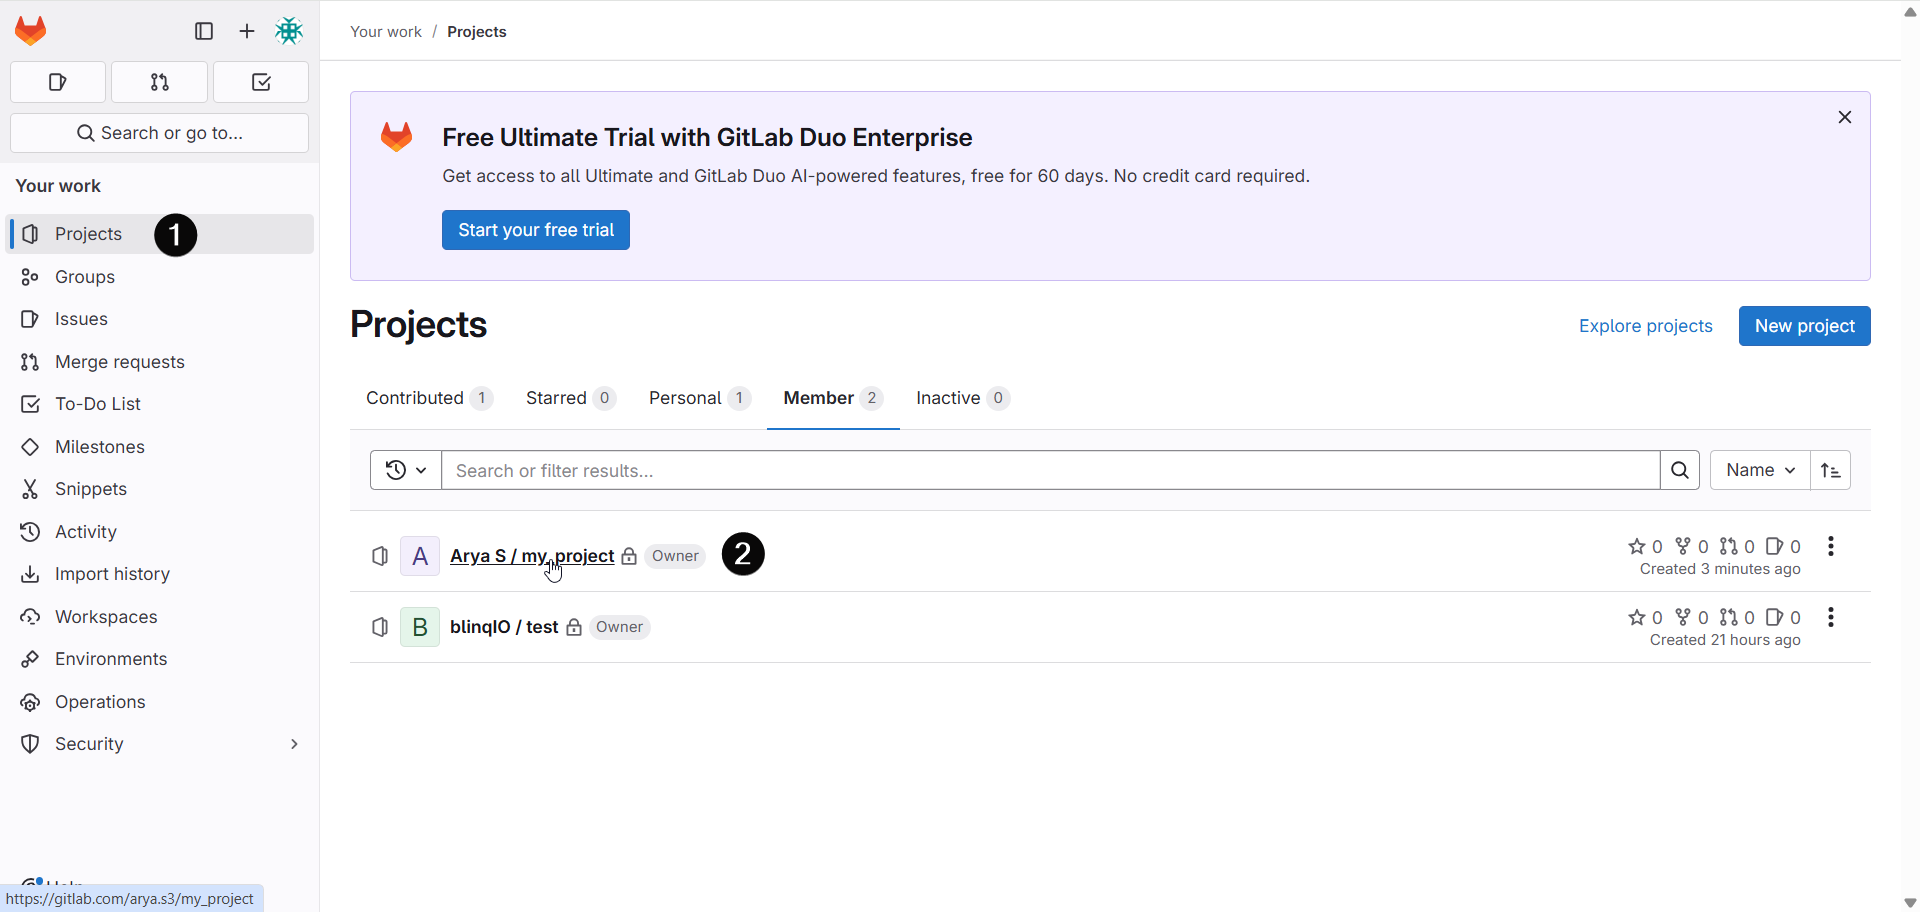Copy path of Arya S / my_project
This screenshot has height=912, width=1920.
tap(379, 556)
